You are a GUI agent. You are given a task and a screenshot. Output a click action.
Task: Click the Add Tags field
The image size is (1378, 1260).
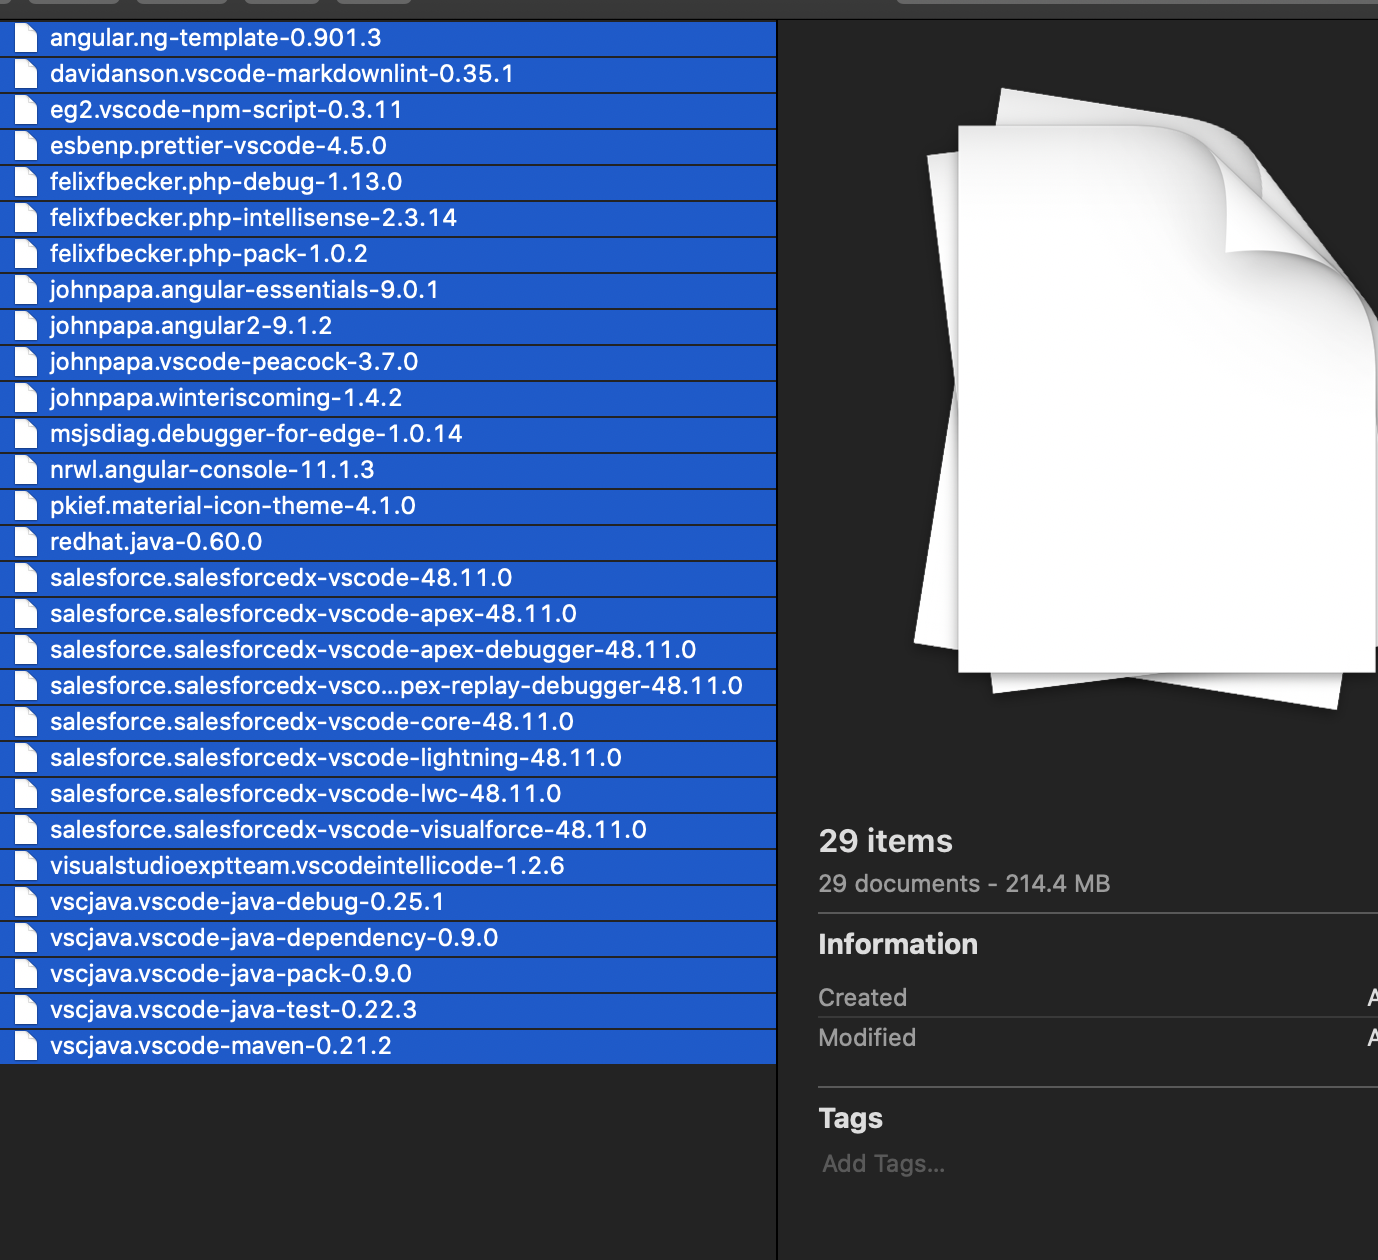882,1163
